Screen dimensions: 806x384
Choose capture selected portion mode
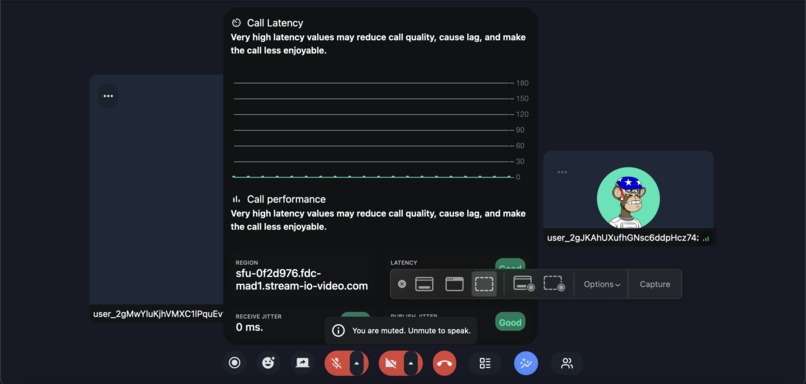(x=484, y=284)
